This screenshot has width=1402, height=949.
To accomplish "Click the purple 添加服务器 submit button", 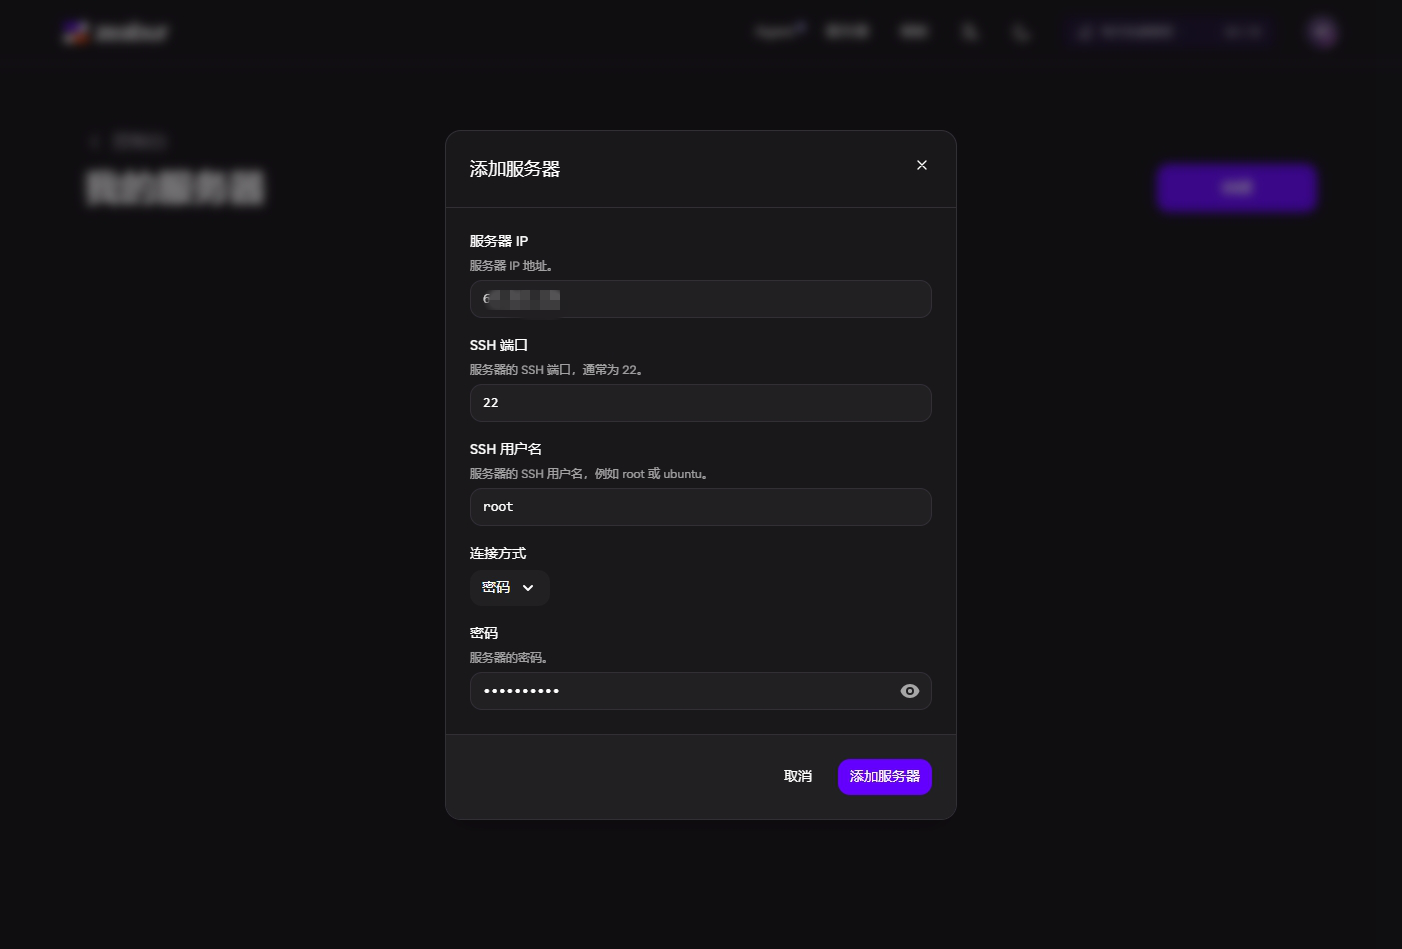I will click(885, 777).
